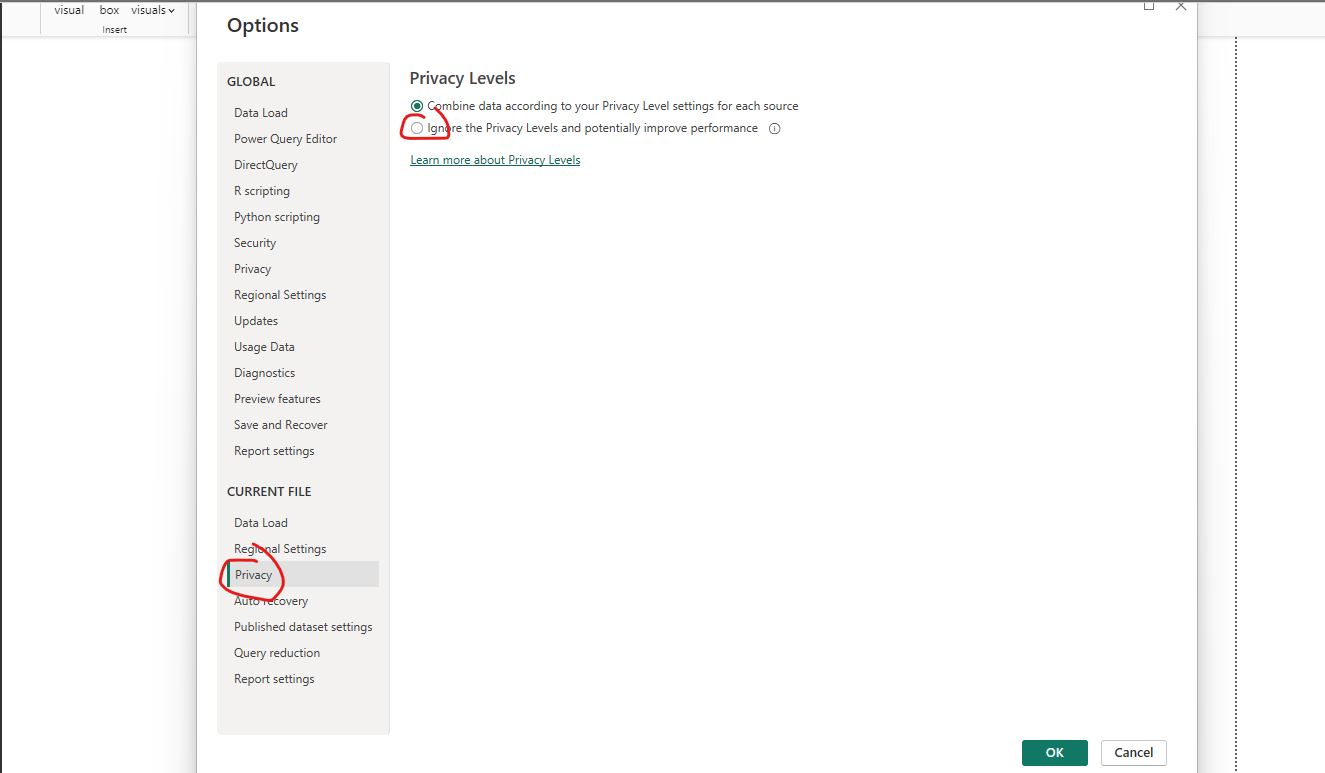Open Global Privacy options
1325x773 pixels.
pyautogui.click(x=253, y=269)
